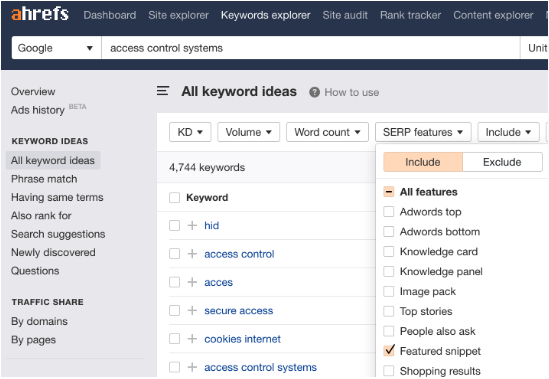Check the box for keyword access control systems
The image size is (549, 379).
tap(174, 367)
